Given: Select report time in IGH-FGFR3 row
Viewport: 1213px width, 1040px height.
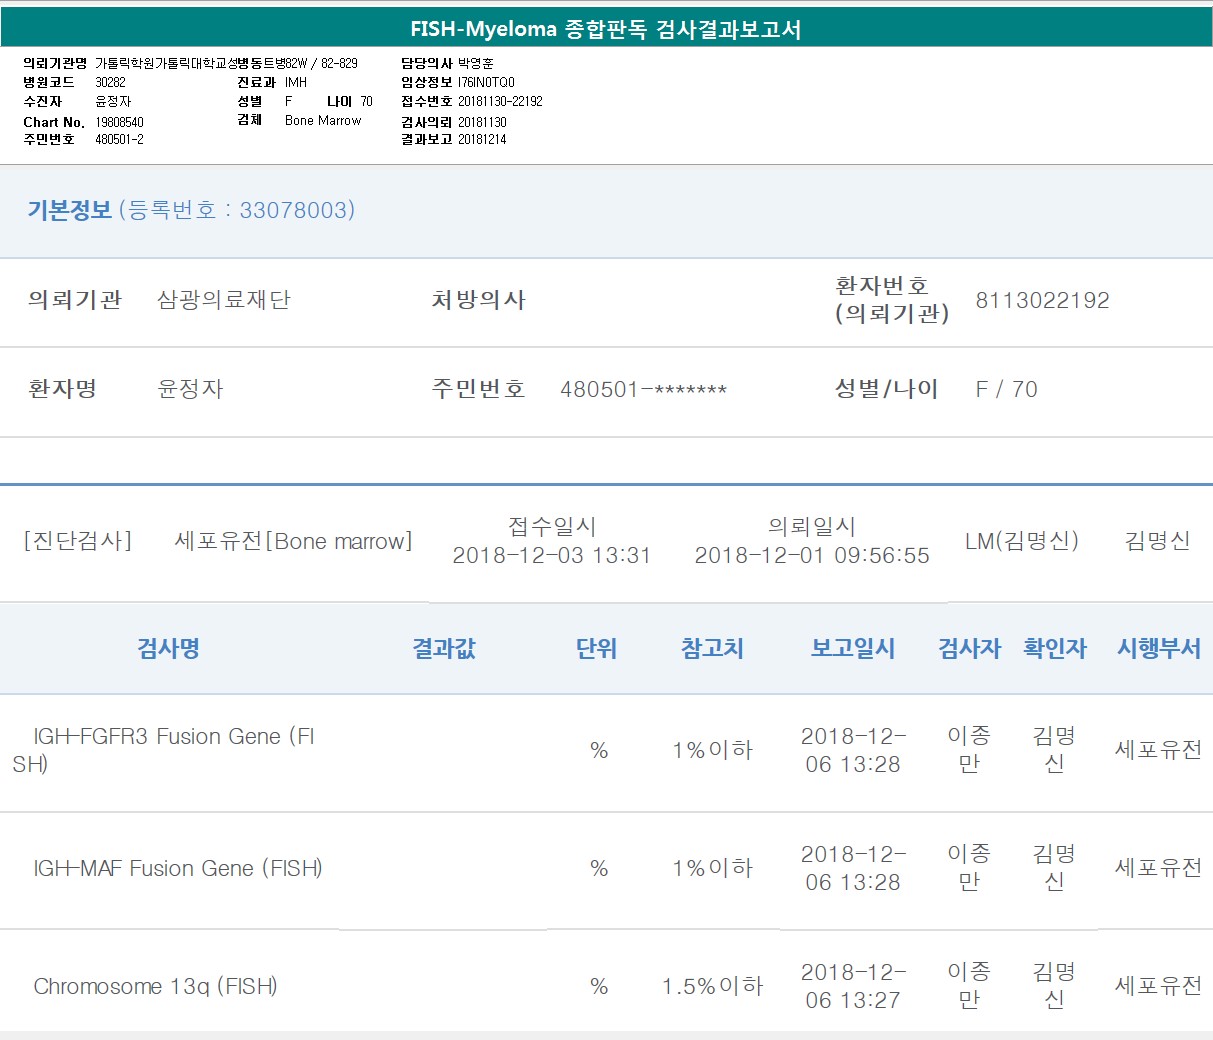Looking at the screenshot, I should [853, 750].
